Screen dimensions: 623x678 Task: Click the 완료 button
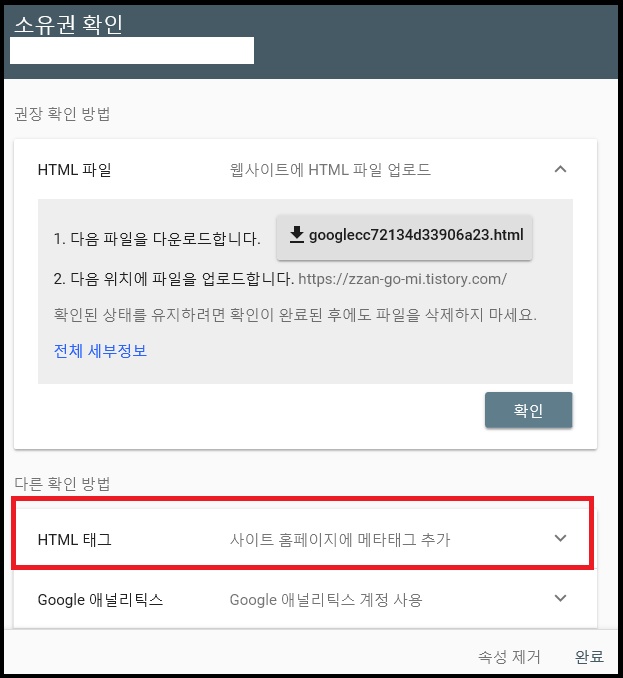pos(589,657)
